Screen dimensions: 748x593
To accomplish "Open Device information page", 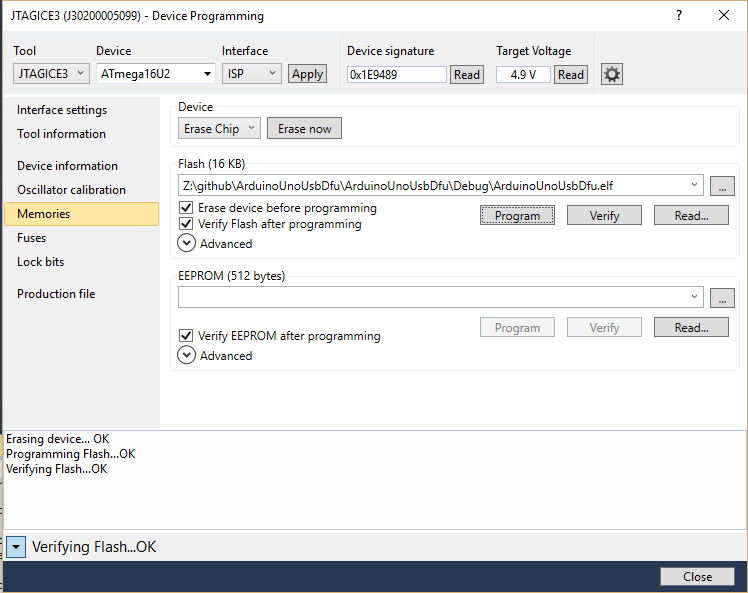I will pos(67,166).
